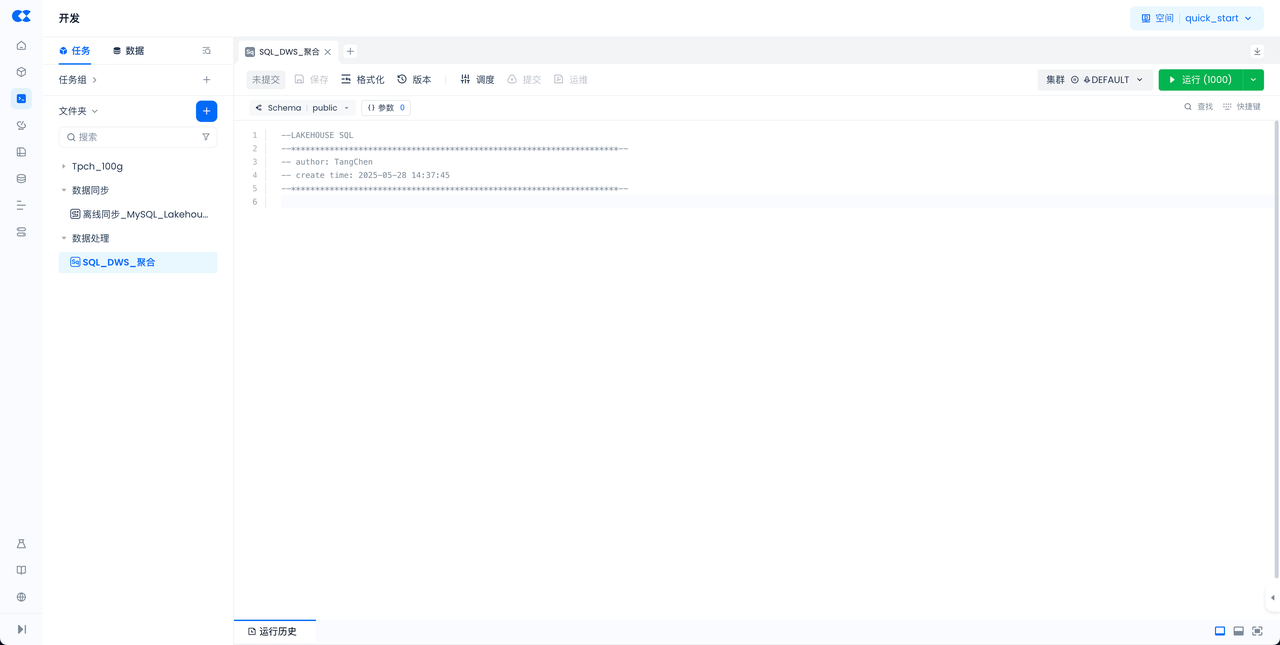Click the Find (查找) button
1280x645 pixels.
click(1198, 107)
